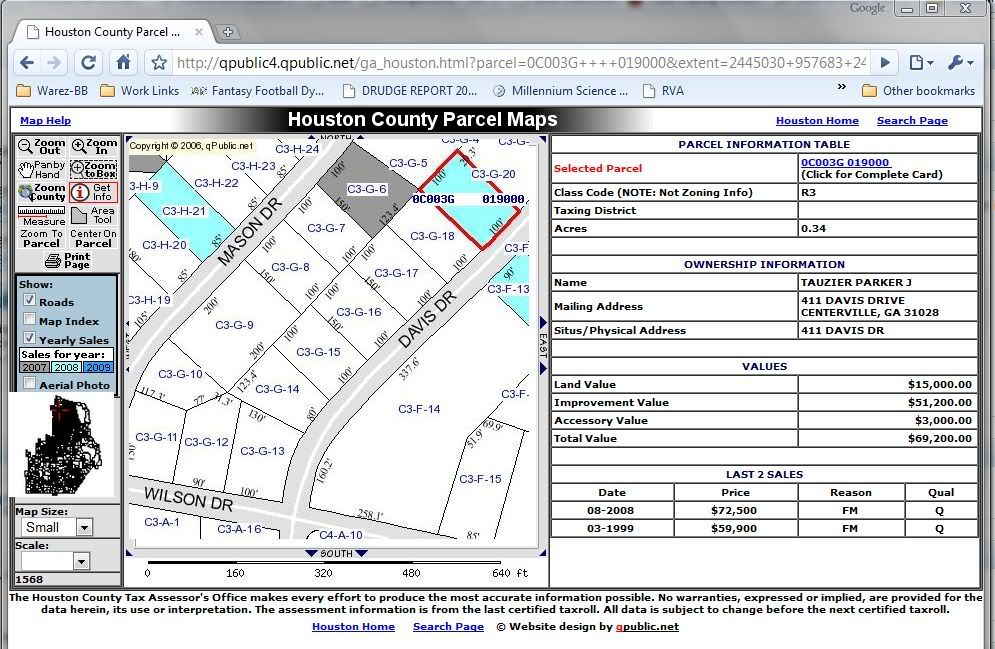
Task: Enable the Aerial Photo checkbox
Action: (x=29, y=383)
